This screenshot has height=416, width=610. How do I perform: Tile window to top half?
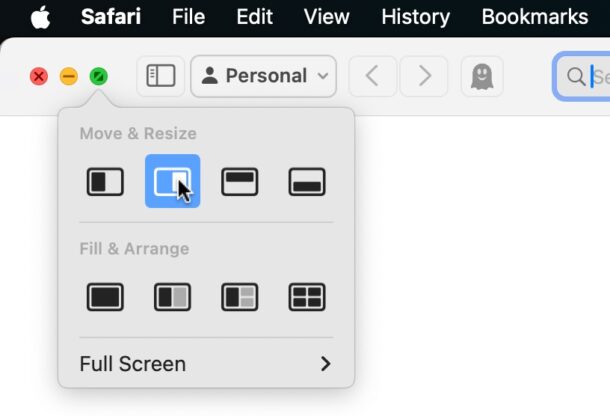click(239, 181)
